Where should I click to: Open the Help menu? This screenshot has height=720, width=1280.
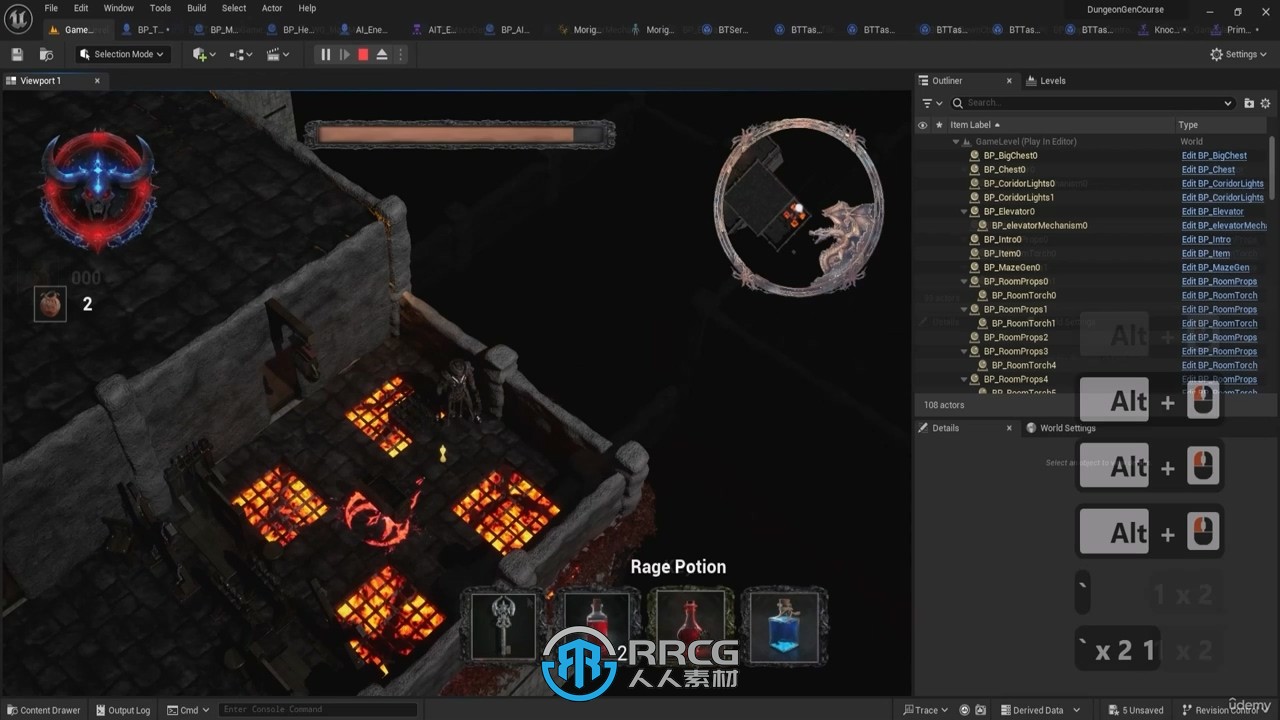pyautogui.click(x=307, y=8)
